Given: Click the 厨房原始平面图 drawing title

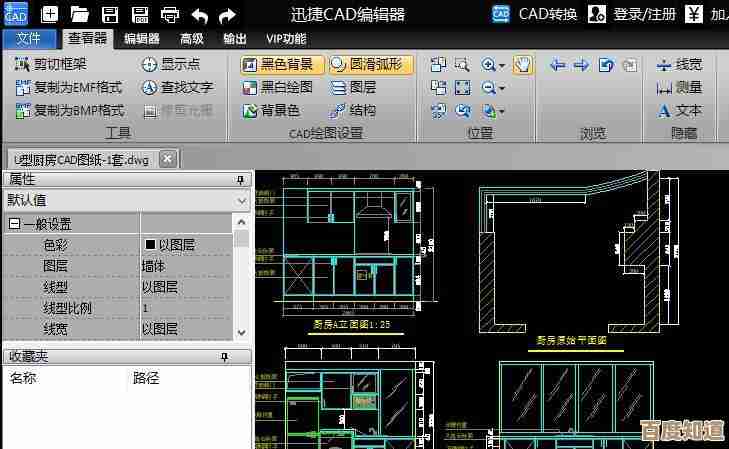Looking at the screenshot, I should tap(571, 341).
